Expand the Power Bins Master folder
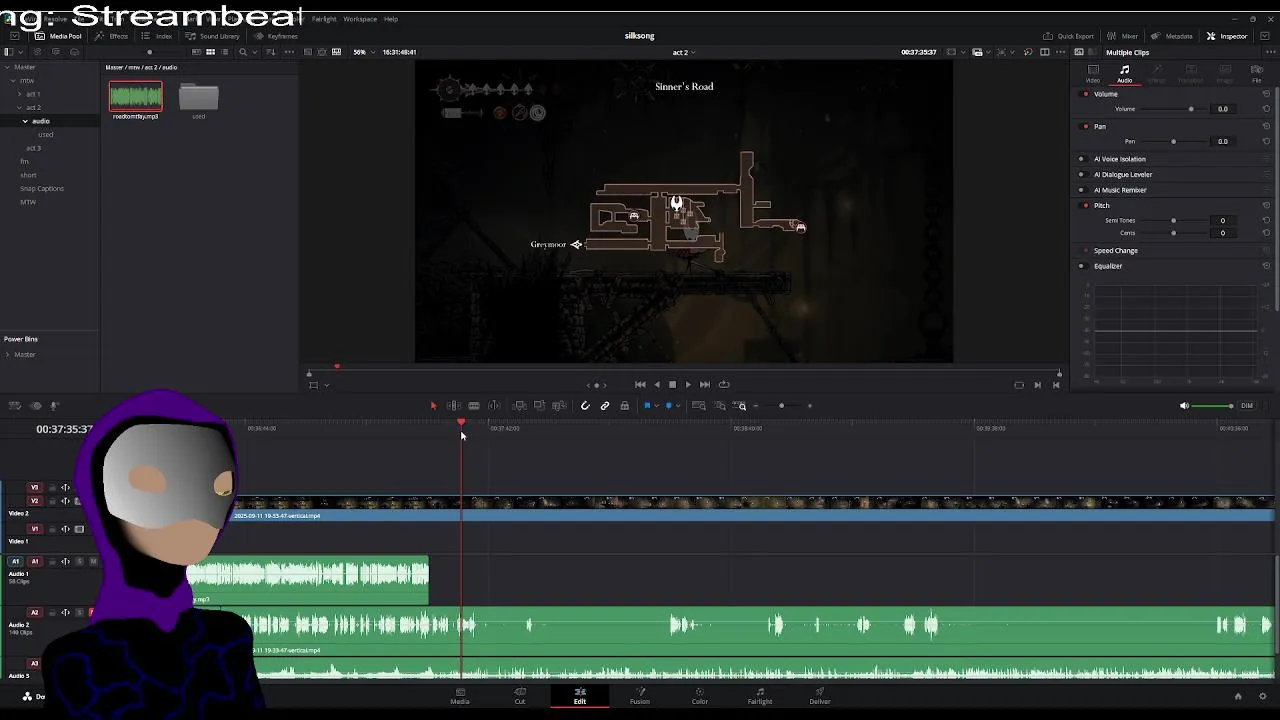Viewport: 1280px width, 720px height. pos(7,354)
